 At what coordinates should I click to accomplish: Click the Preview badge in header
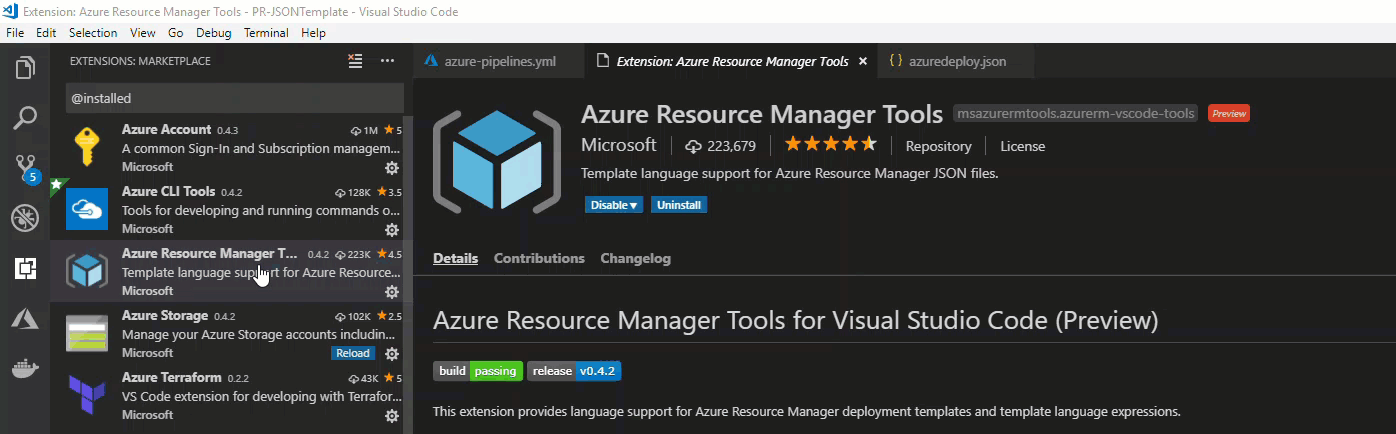pyautogui.click(x=1229, y=113)
